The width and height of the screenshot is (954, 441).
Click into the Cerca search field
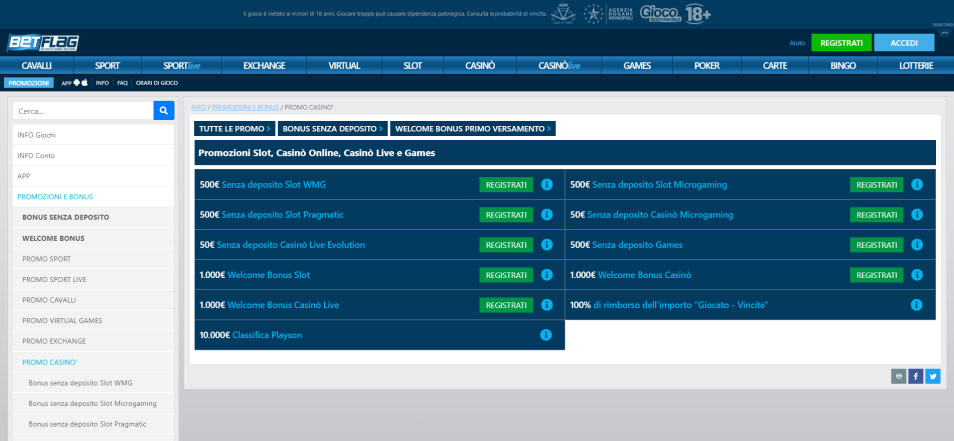click(83, 111)
